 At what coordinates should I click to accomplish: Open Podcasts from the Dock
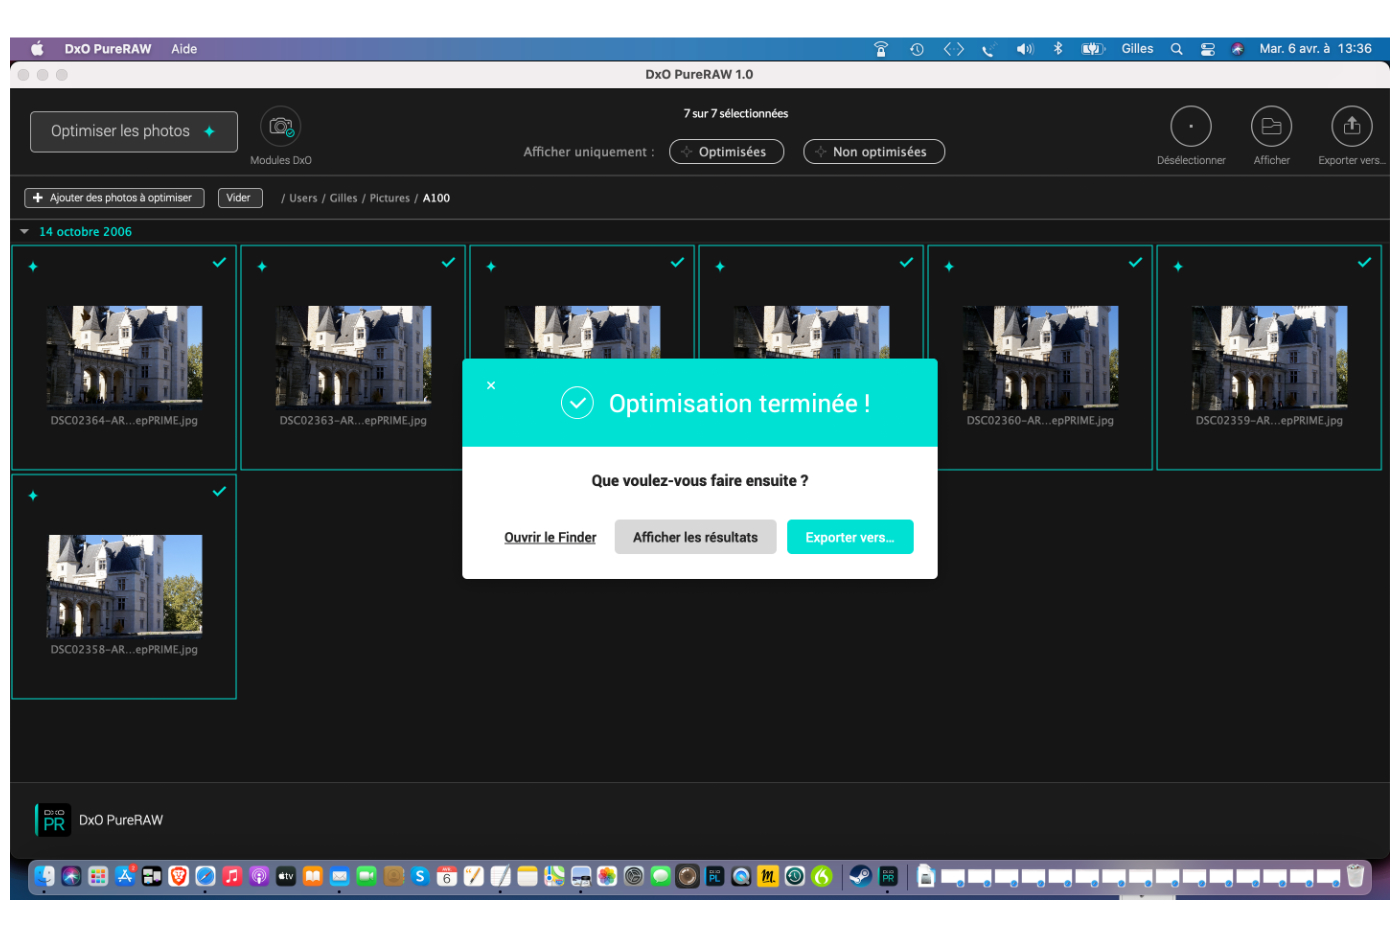pos(258,876)
